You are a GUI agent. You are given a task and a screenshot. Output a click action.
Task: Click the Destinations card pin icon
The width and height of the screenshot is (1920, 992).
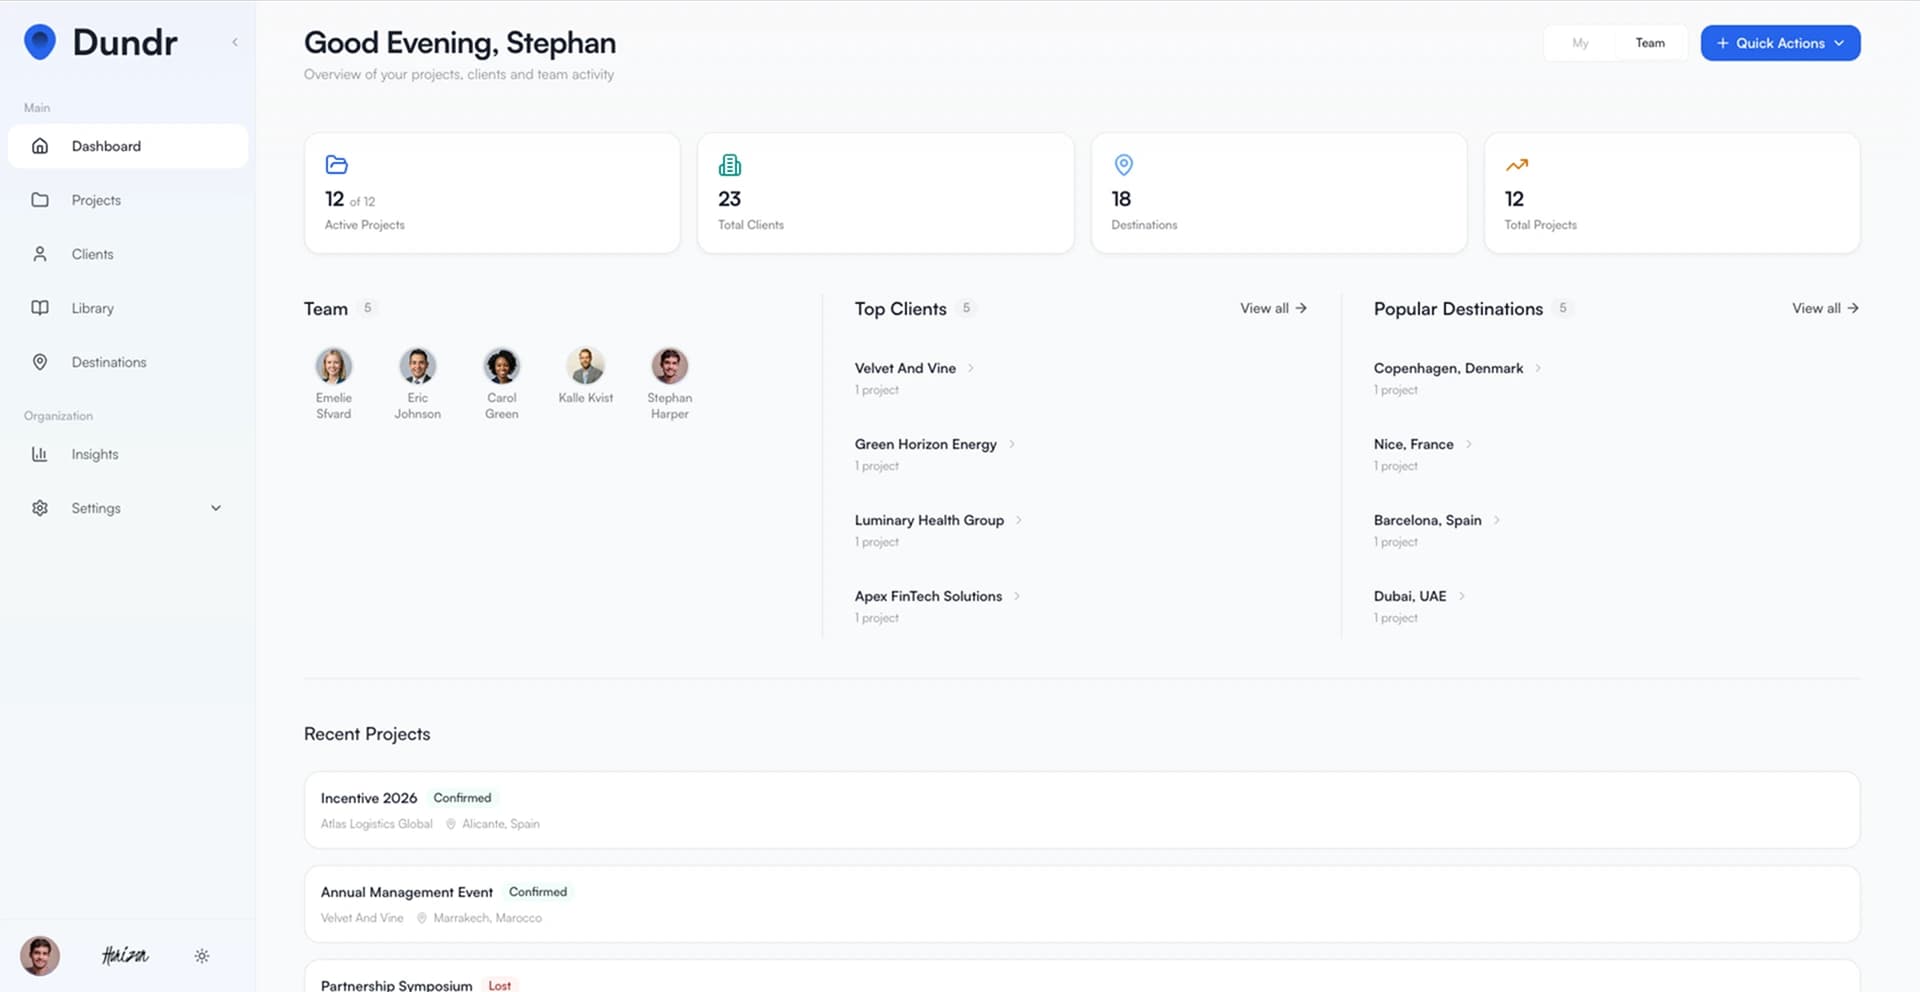[x=1124, y=165]
